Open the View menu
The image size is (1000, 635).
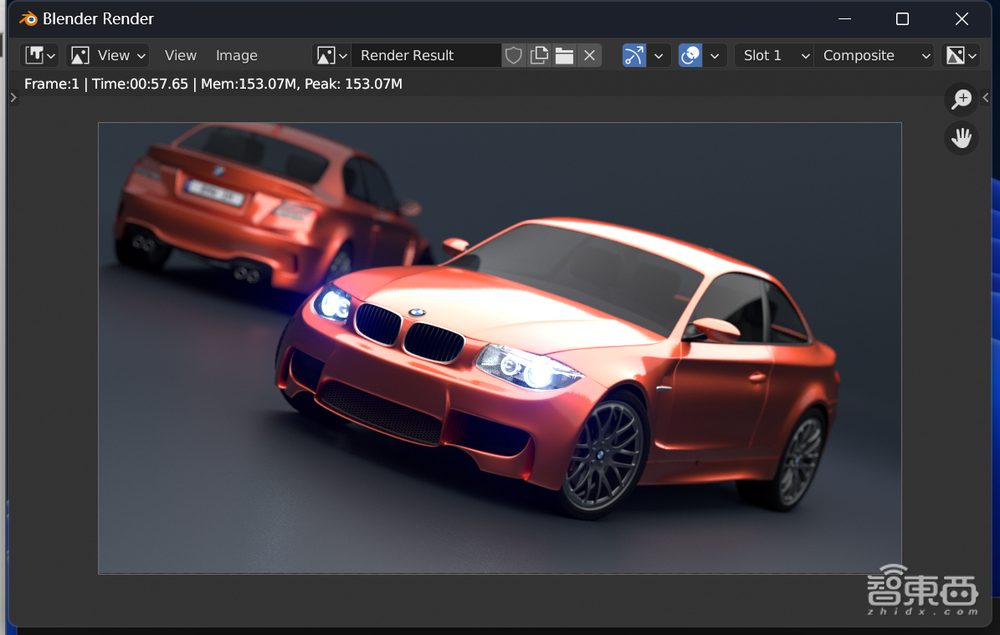pyautogui.click(x=180, y=56)
